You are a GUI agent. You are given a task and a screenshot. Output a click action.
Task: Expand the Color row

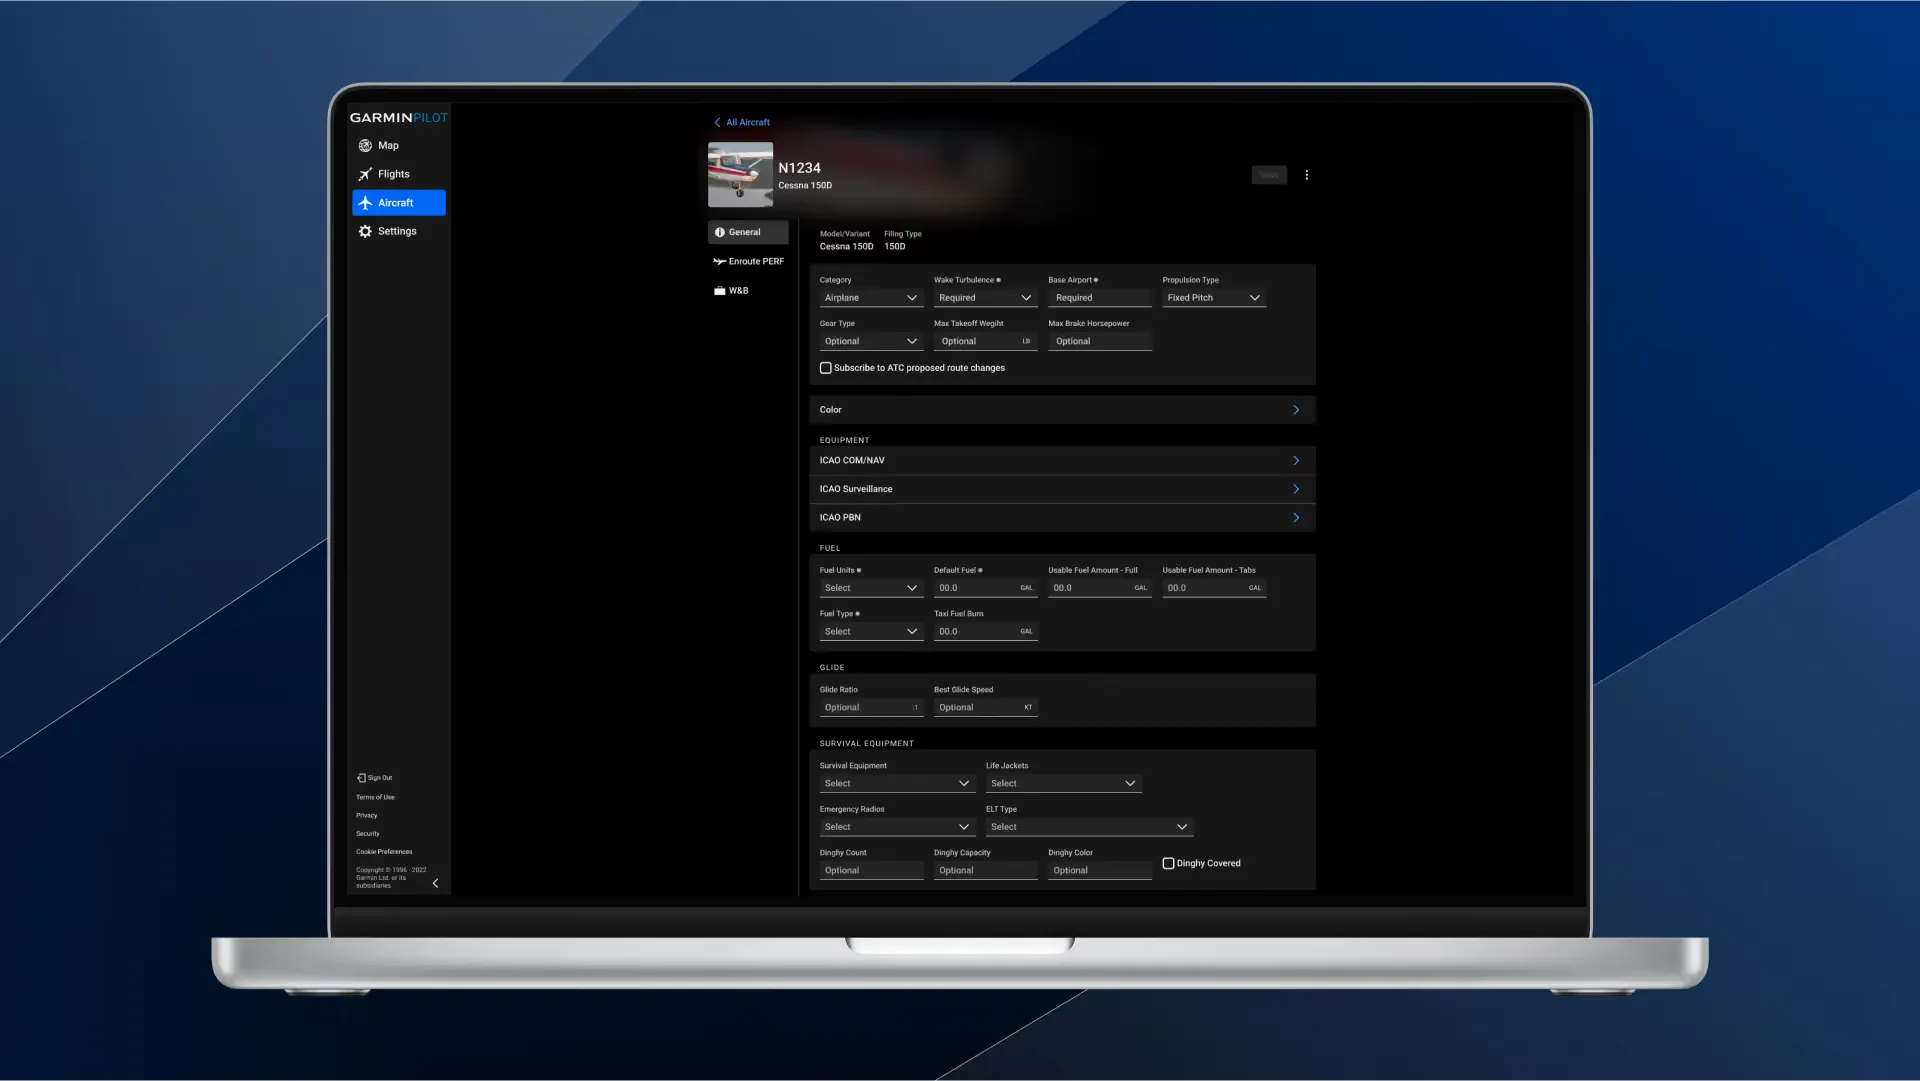click(1062, 410)
